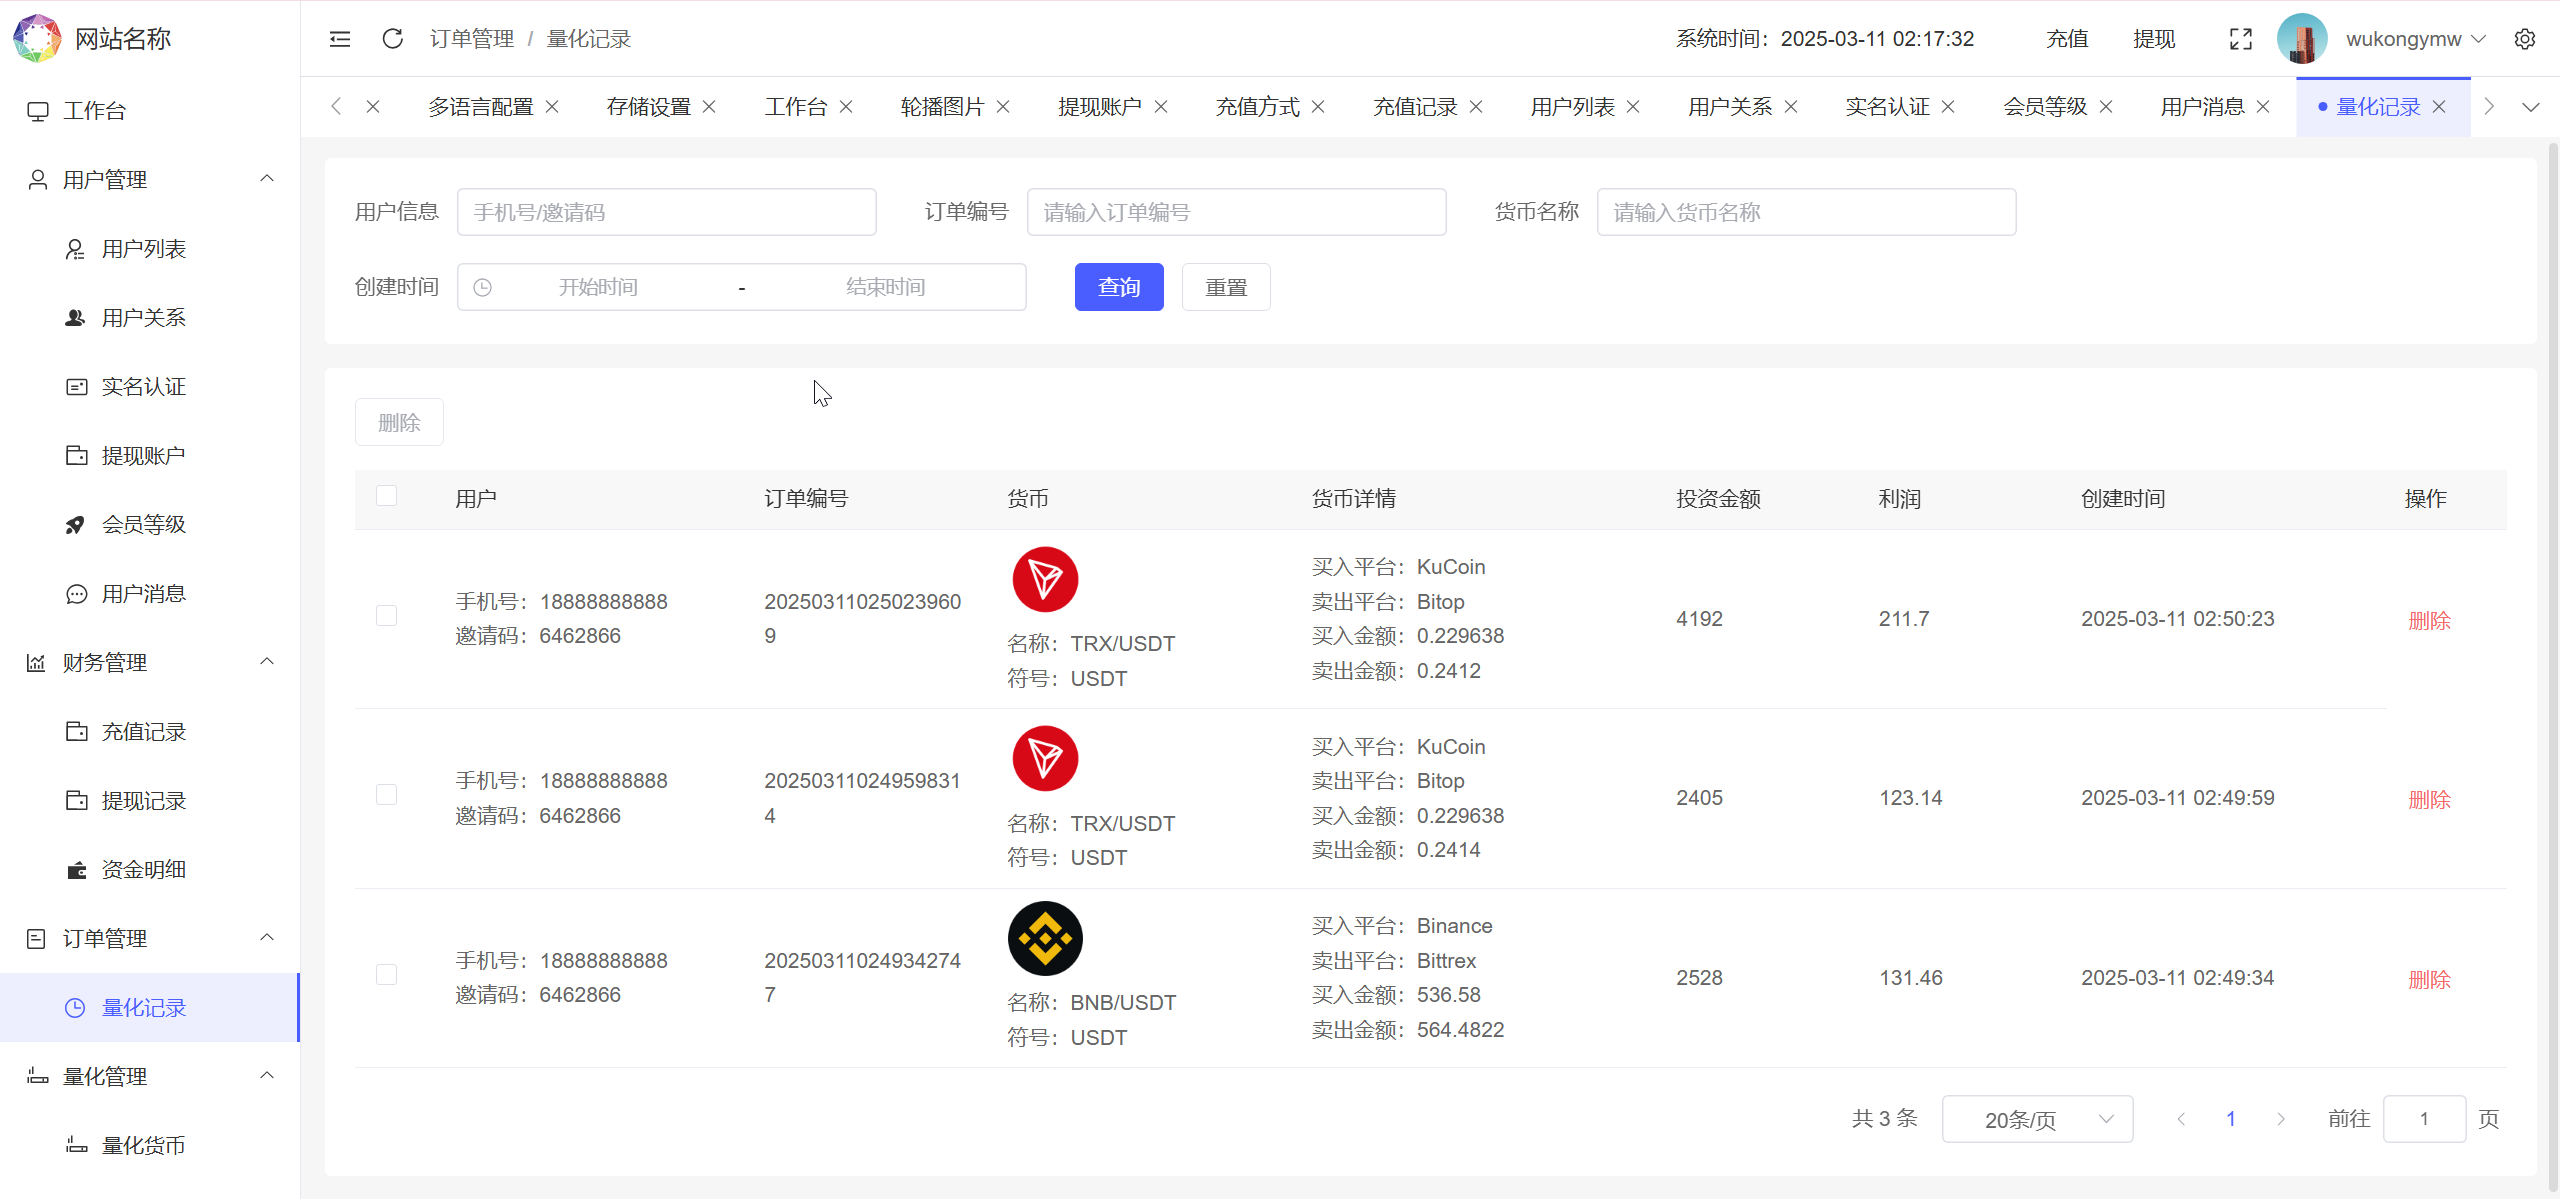Toggle fullscreen mode icon
The height and width of the screenshot is (1199, 2560).
[2240, 38]
